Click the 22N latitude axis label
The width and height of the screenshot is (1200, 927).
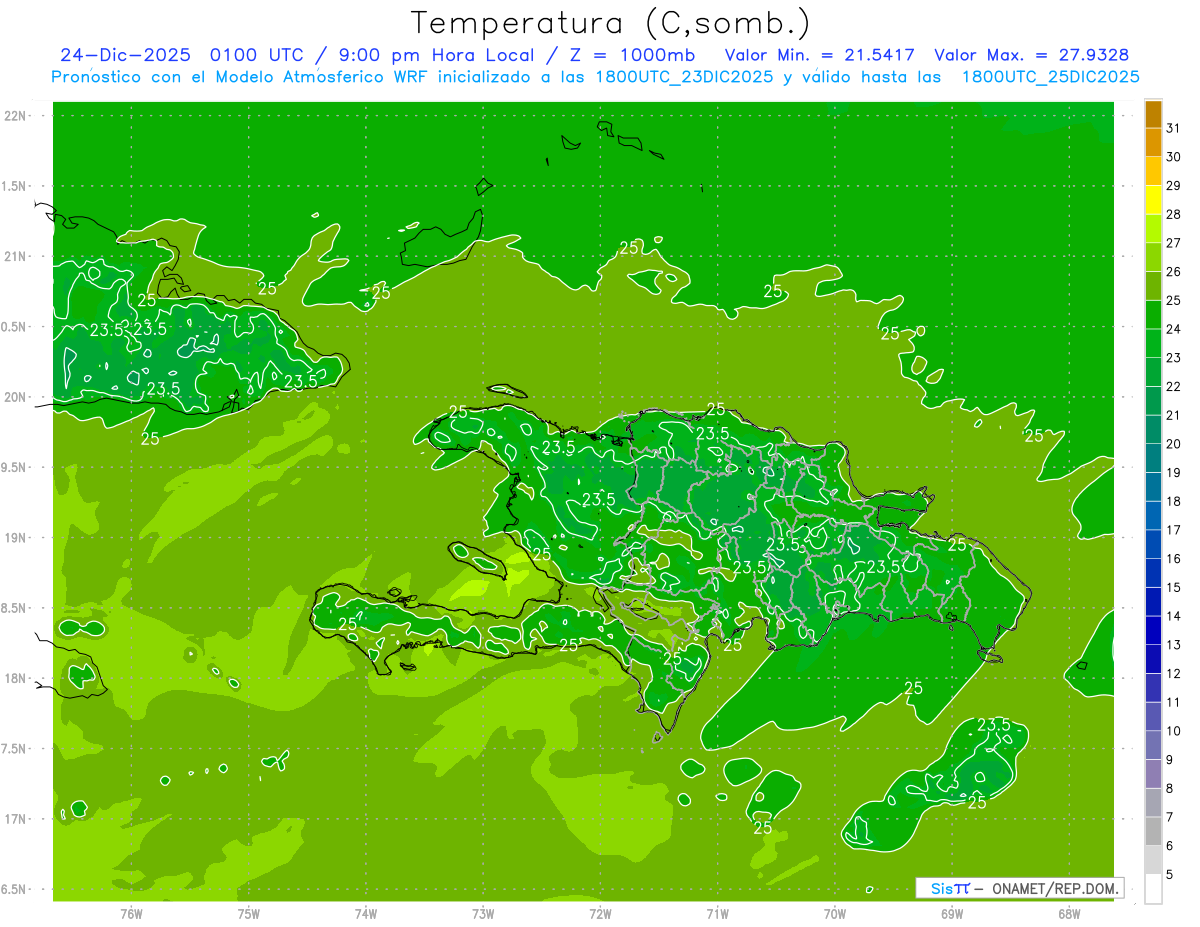pyautogui.click(x=16, y=116)
